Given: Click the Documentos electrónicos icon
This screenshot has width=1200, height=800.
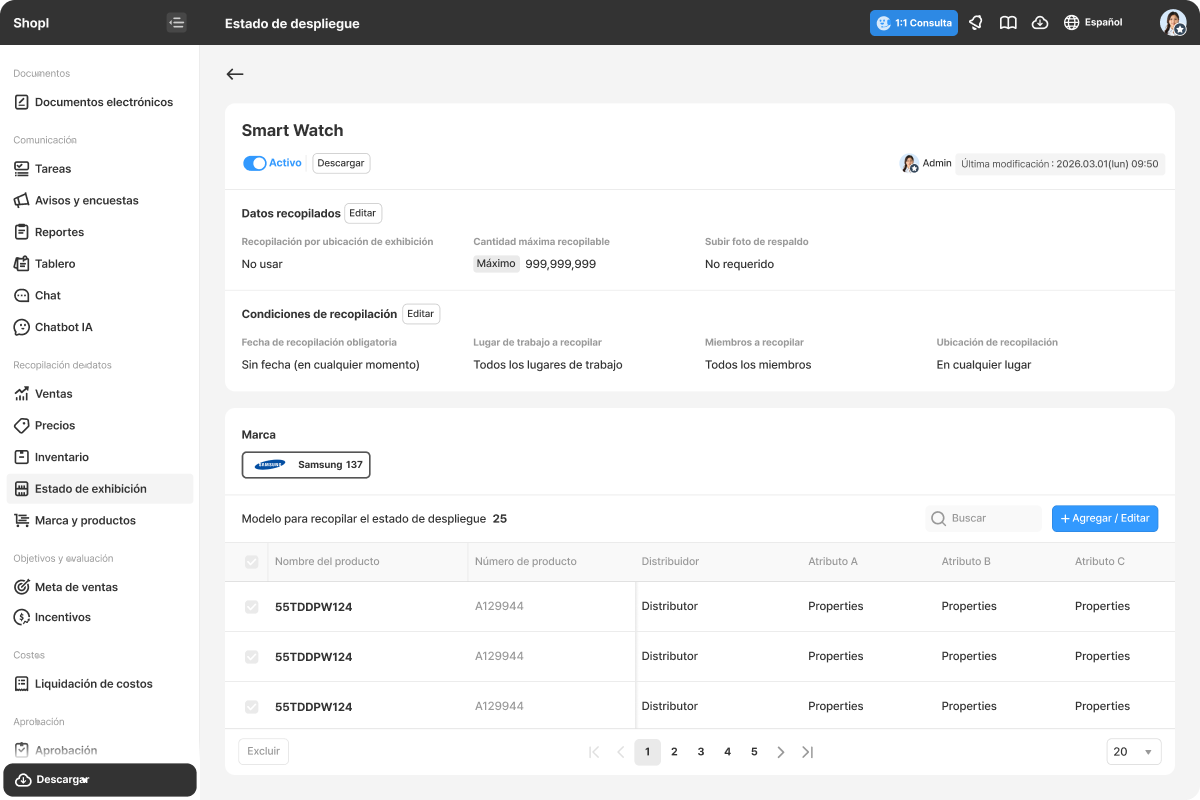Looking at the screenshot, I should [x=22, y=102].
